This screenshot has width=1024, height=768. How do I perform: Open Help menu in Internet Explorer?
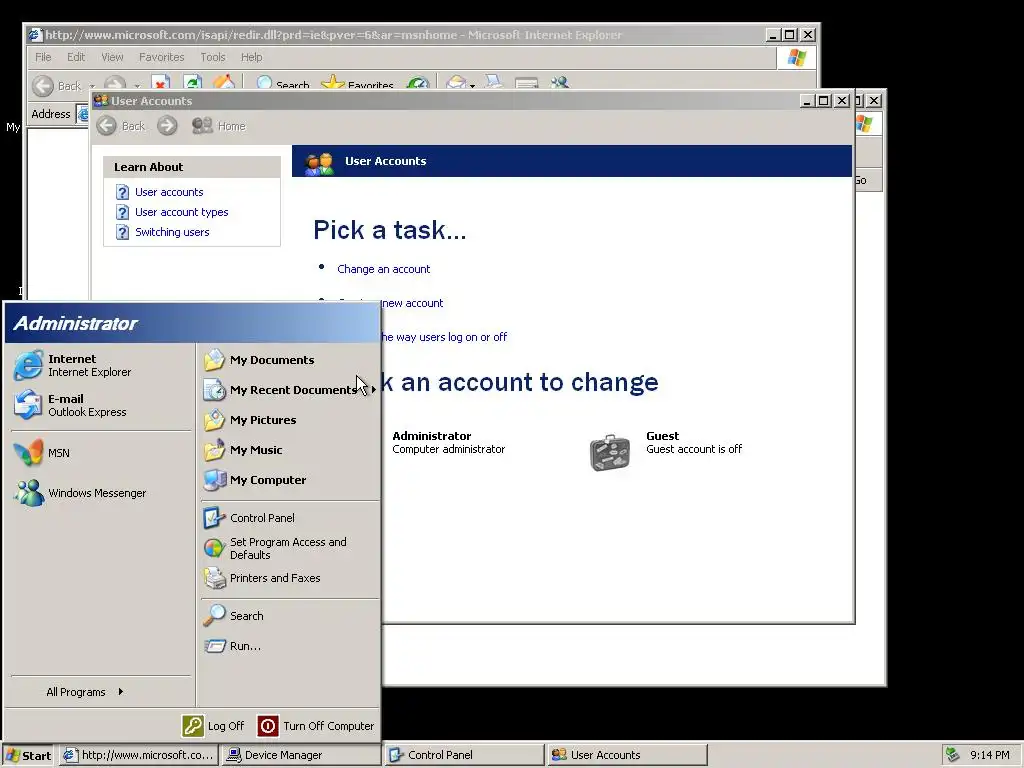tap(251, 57)
